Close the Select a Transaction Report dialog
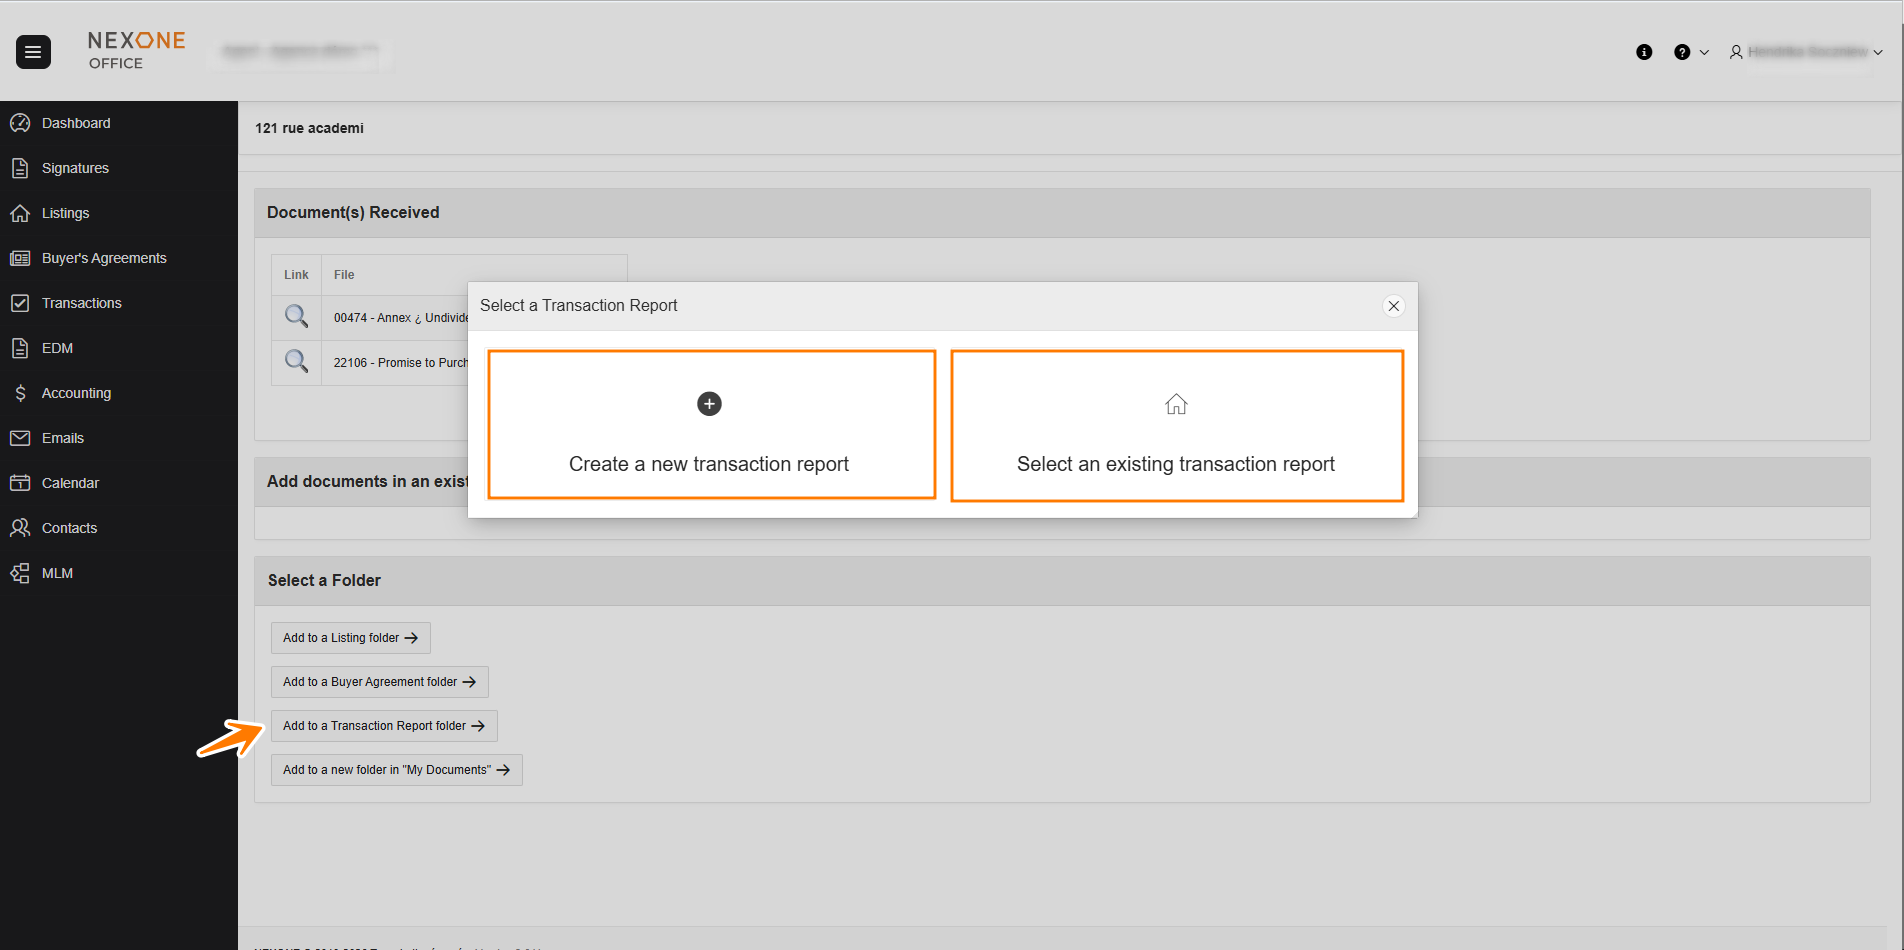 tap(1393, 306)
